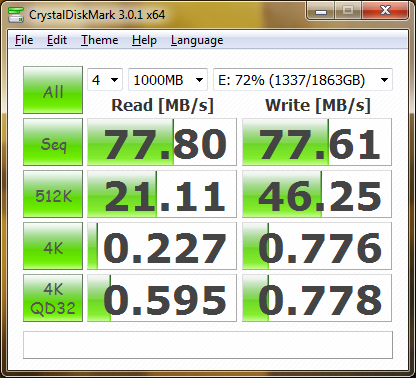The height and width of the screenshot is (378, 416).
Task: Open the Edit menu
Action: click(57, 40)
